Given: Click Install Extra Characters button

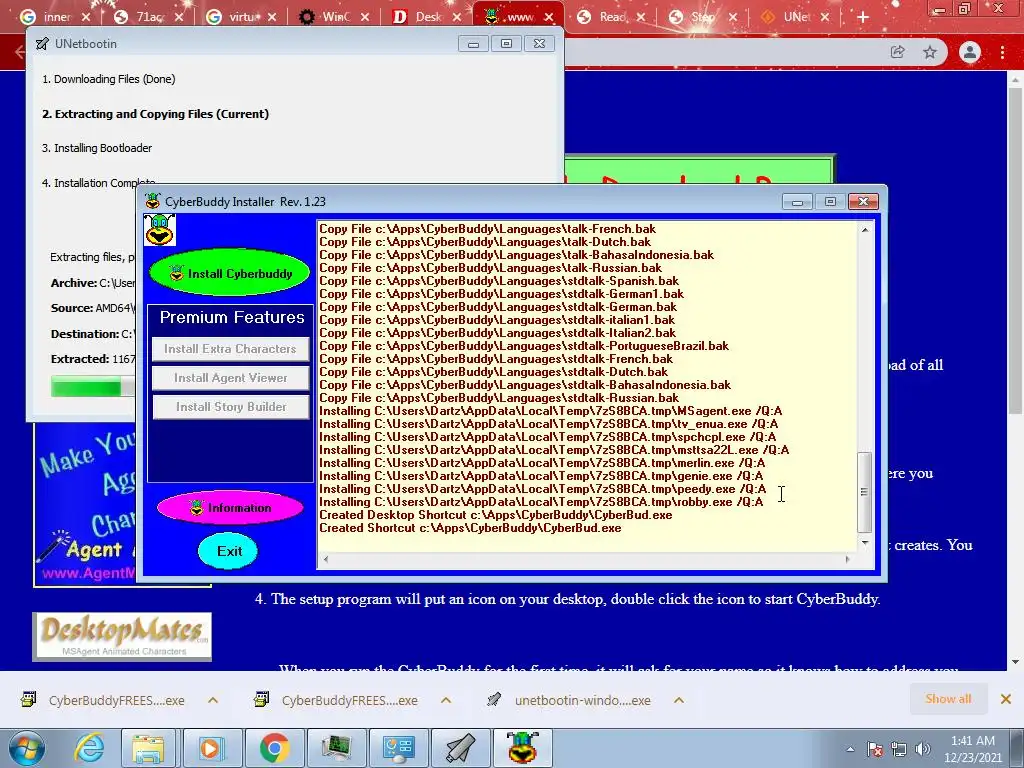Looking at the screenshot, I should click(230, 349).
